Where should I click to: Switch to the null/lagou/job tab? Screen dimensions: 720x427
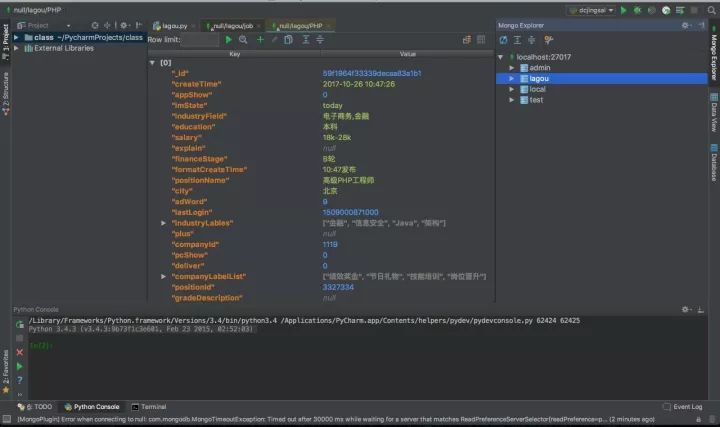pyautogui.click(x=233, y=26)
